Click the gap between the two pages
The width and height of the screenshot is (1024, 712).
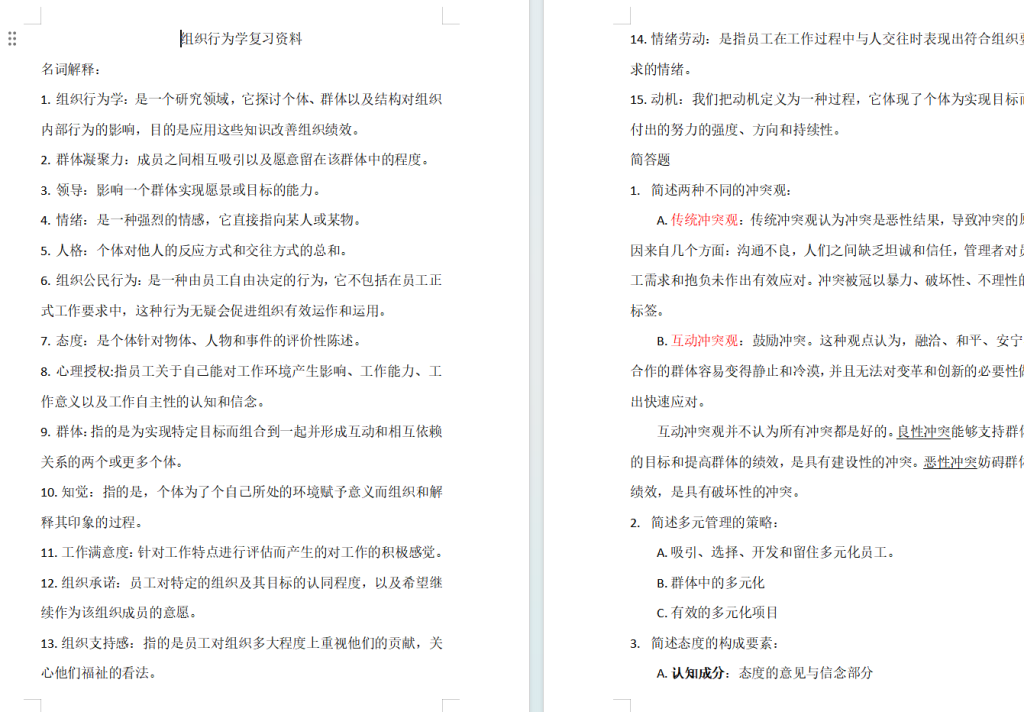pyautogui.click(x=536, y=356)
